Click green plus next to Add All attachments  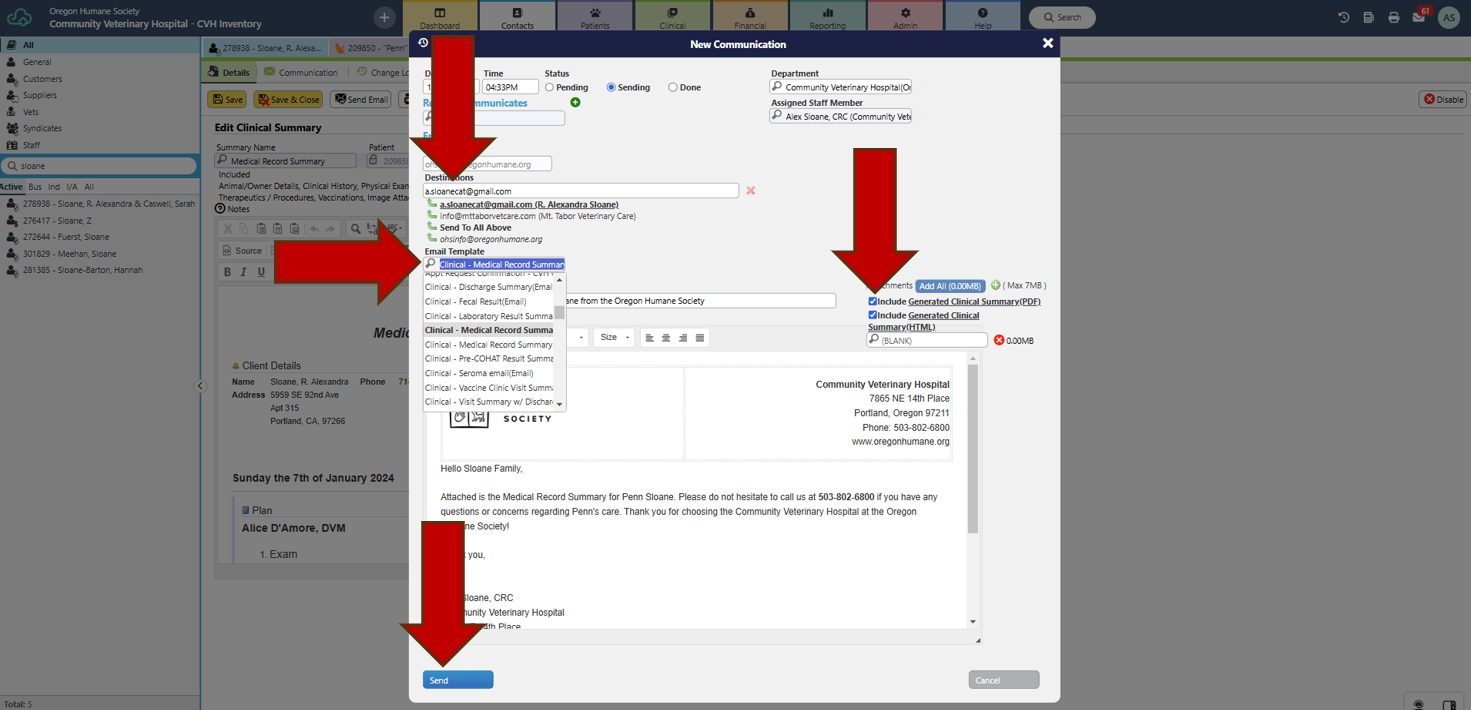(x=995, y=285)
